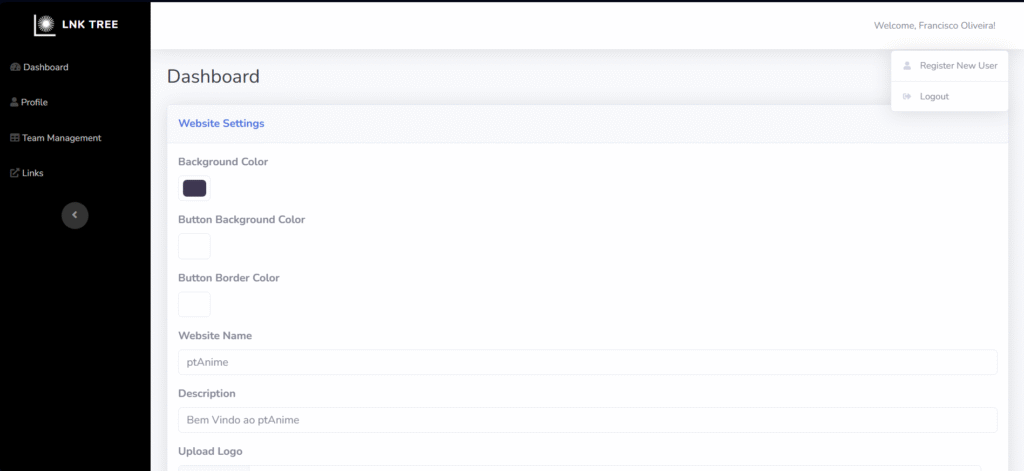1024x471 pixels.
Task: Click the Dashboard page title
Action: click(x=214, y=76)
